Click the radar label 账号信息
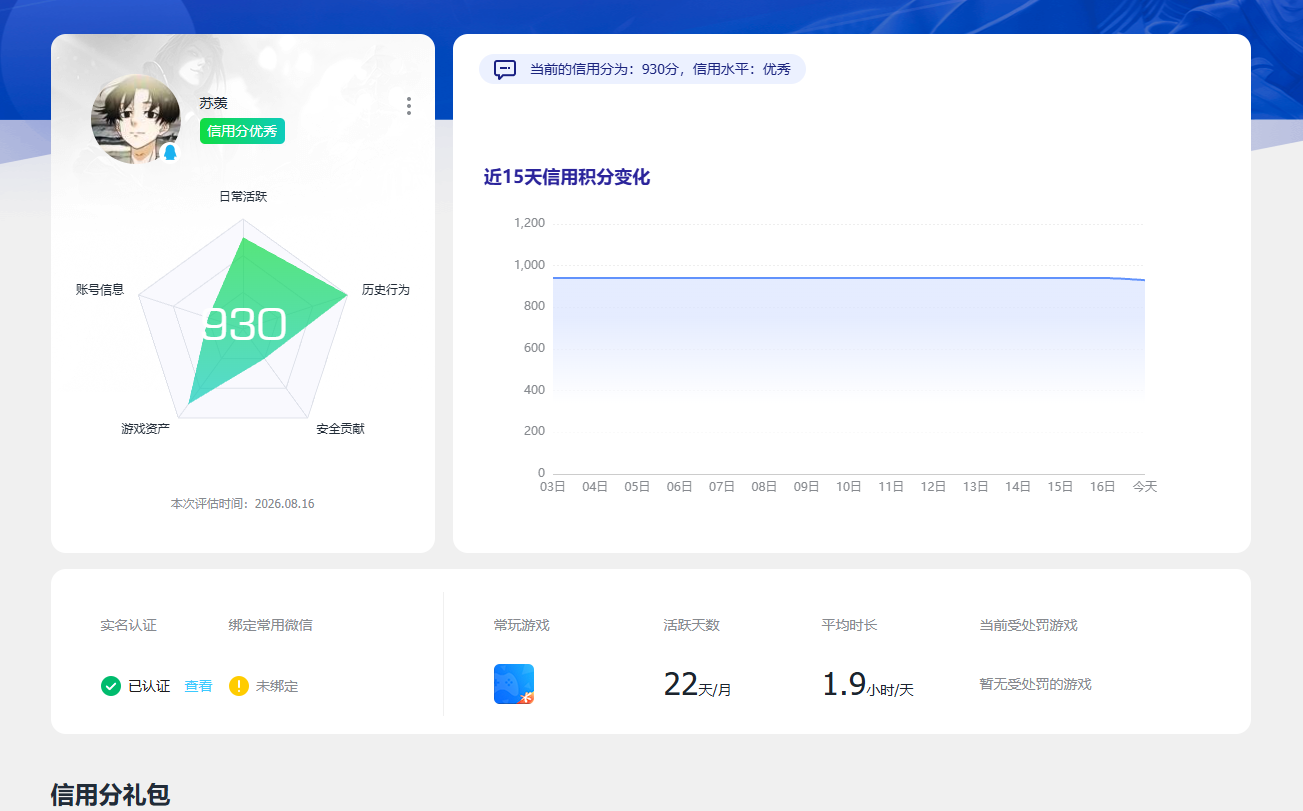 coord(100,289)
